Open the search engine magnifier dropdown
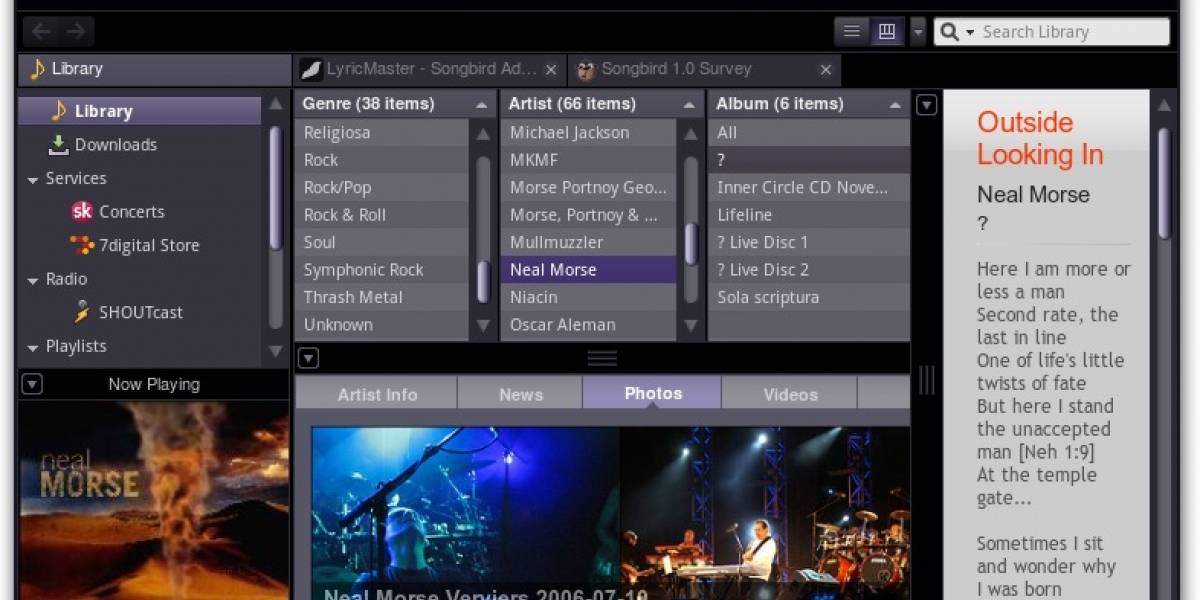The width and height of the screenshot is (1200, 600). [x=957, y=32]
